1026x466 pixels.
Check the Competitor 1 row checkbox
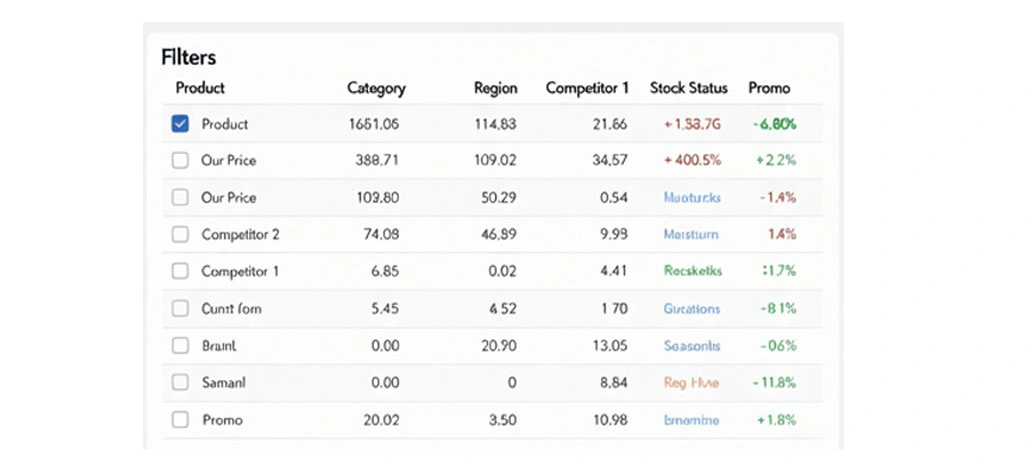pyautogui.click(x=180, y=271)
